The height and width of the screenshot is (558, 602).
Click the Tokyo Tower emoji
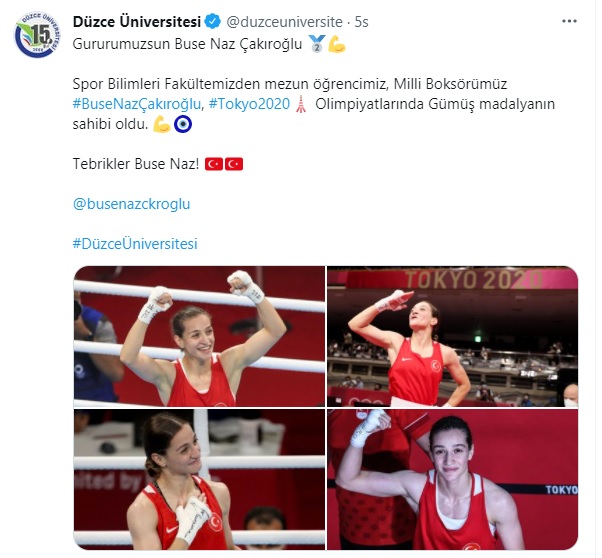pos(301,104)
